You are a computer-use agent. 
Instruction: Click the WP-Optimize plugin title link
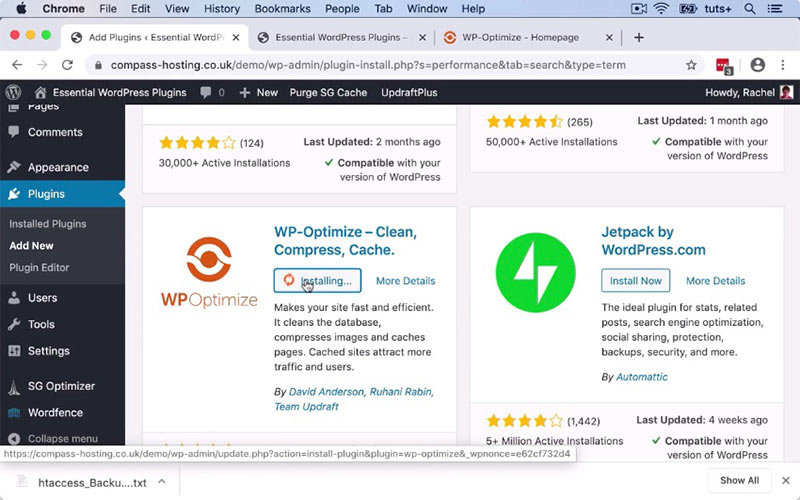[x=345, y=241]
